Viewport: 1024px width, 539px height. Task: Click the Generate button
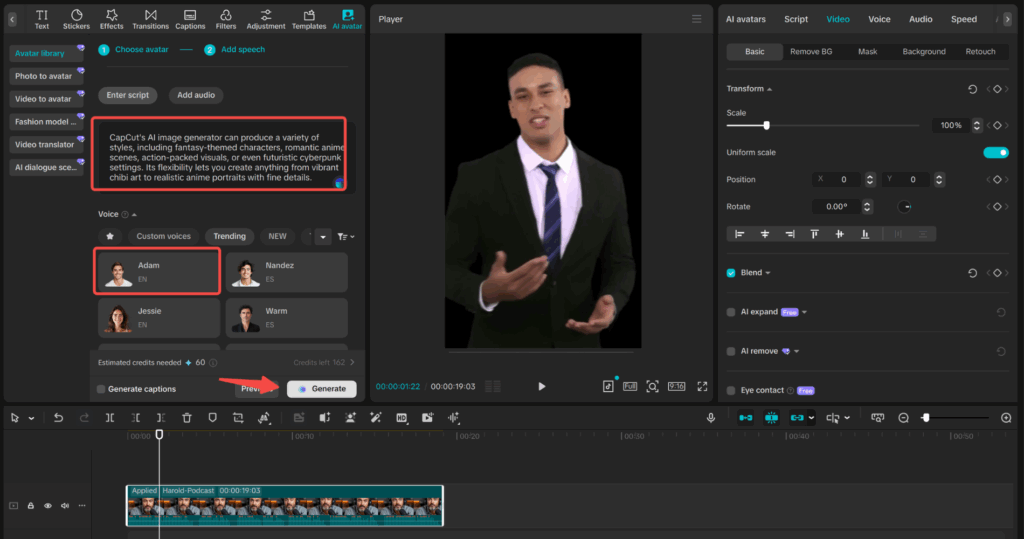(x=322, y=389)
